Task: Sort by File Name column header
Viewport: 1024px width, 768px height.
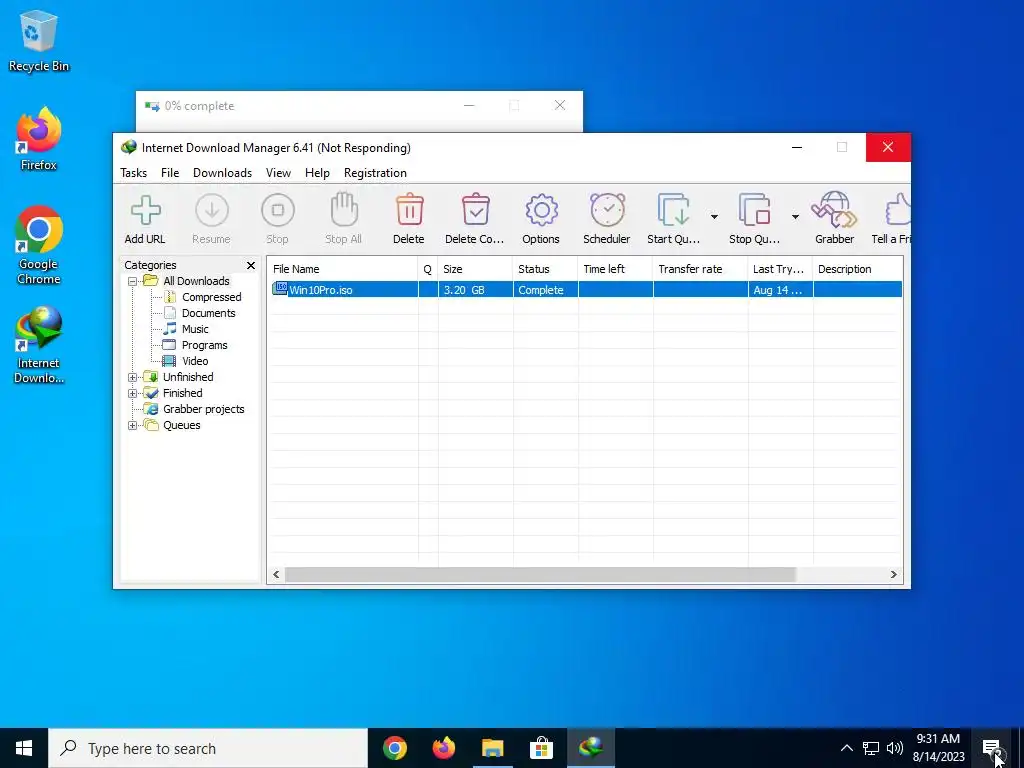Action: coord(343,269)
